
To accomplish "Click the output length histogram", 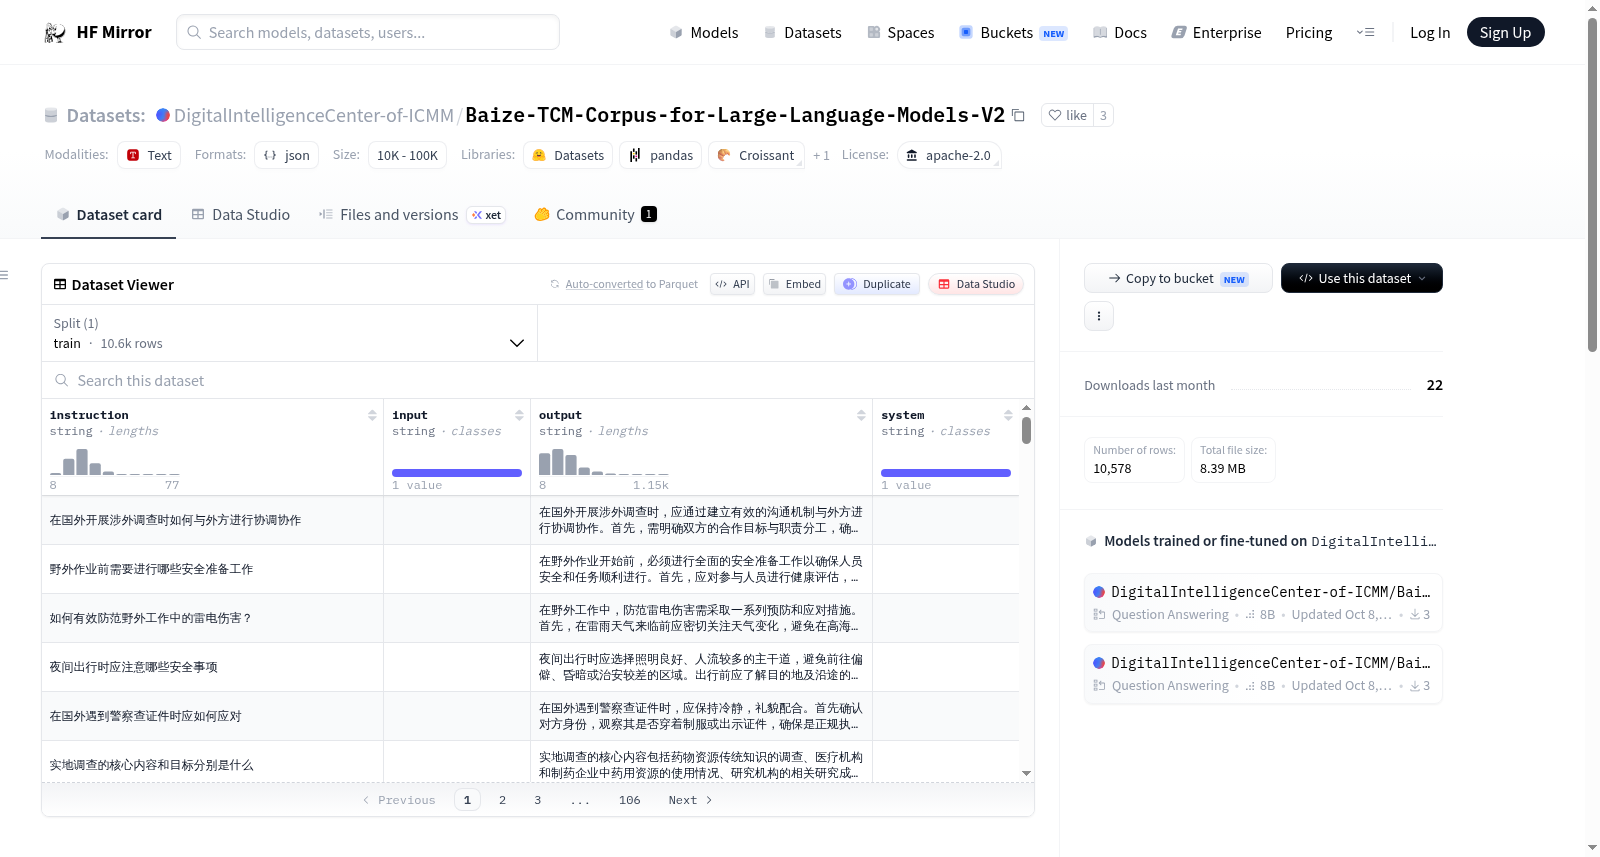I will (604, 462).
